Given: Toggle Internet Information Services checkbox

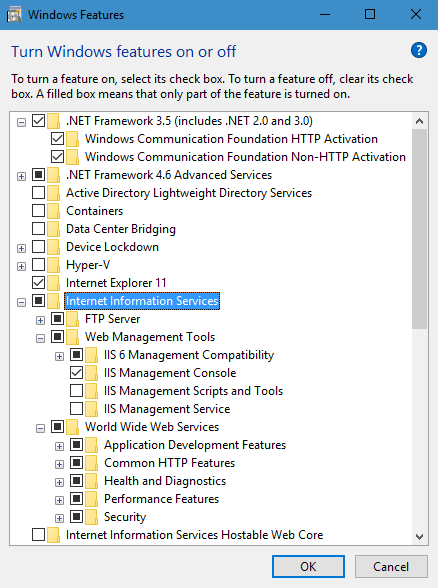Looking at the screenshot, I should tap(38, 301).
